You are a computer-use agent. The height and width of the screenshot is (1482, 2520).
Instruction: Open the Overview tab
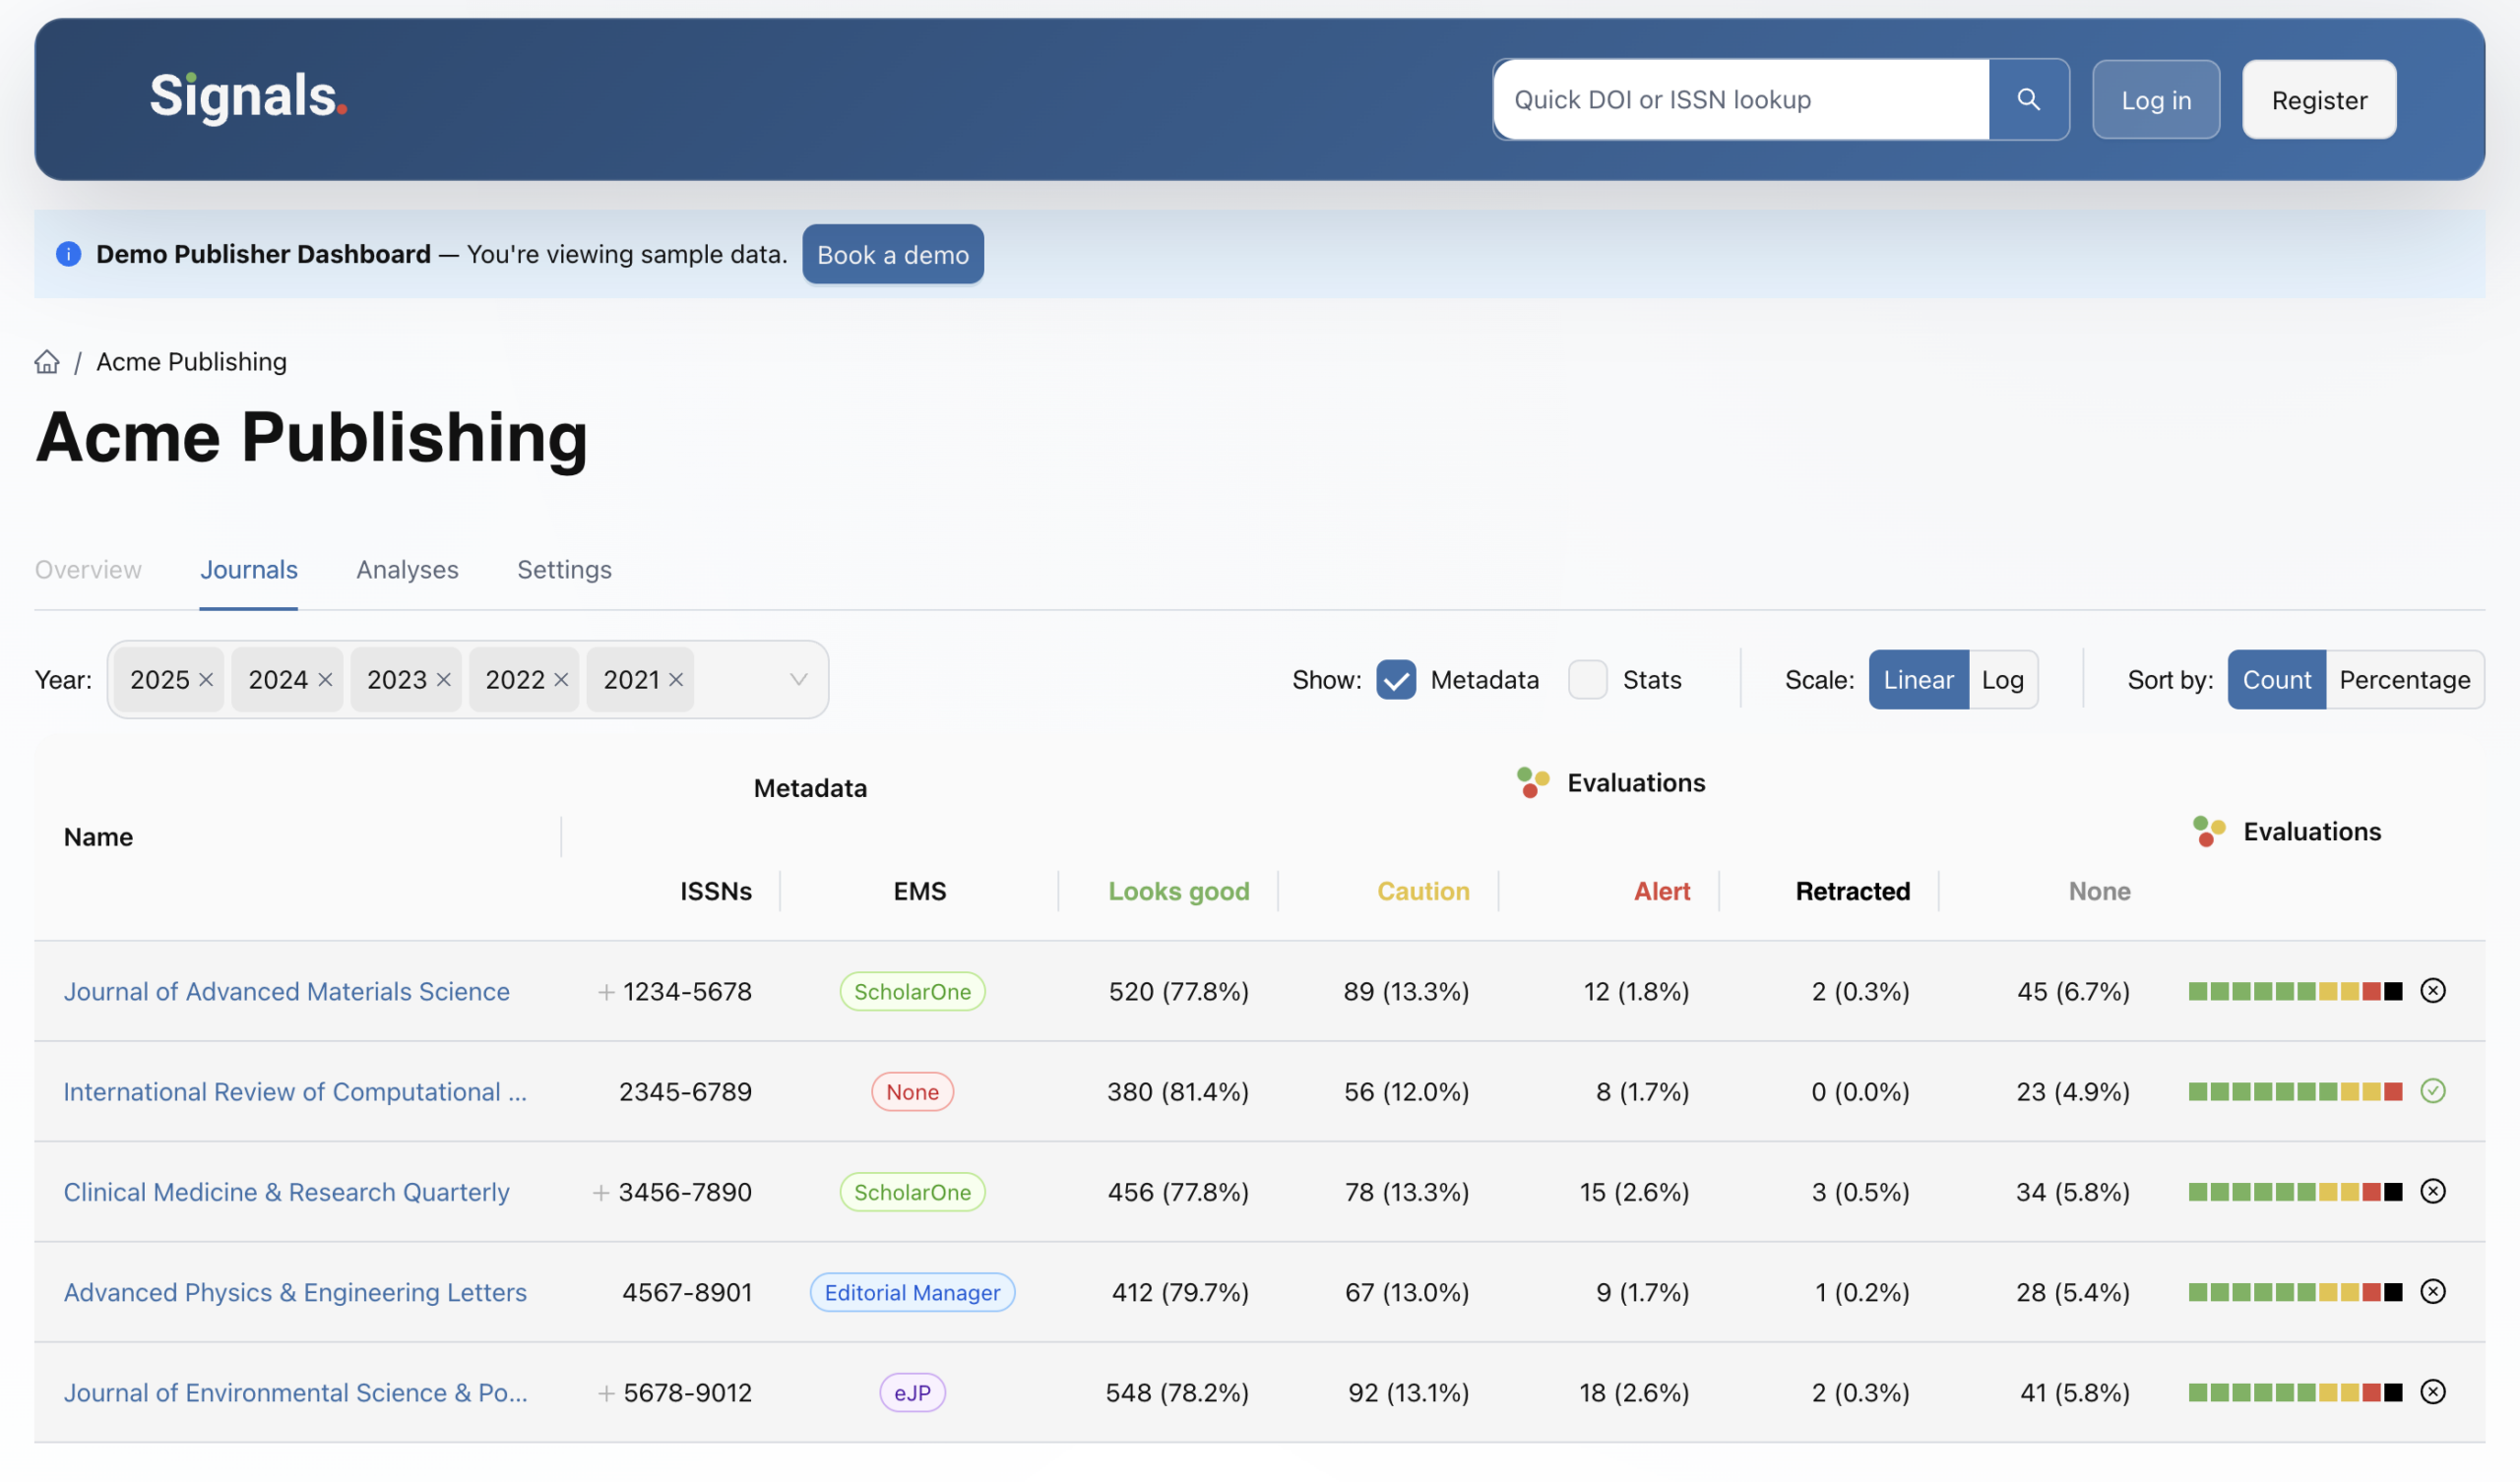point(88,569)
